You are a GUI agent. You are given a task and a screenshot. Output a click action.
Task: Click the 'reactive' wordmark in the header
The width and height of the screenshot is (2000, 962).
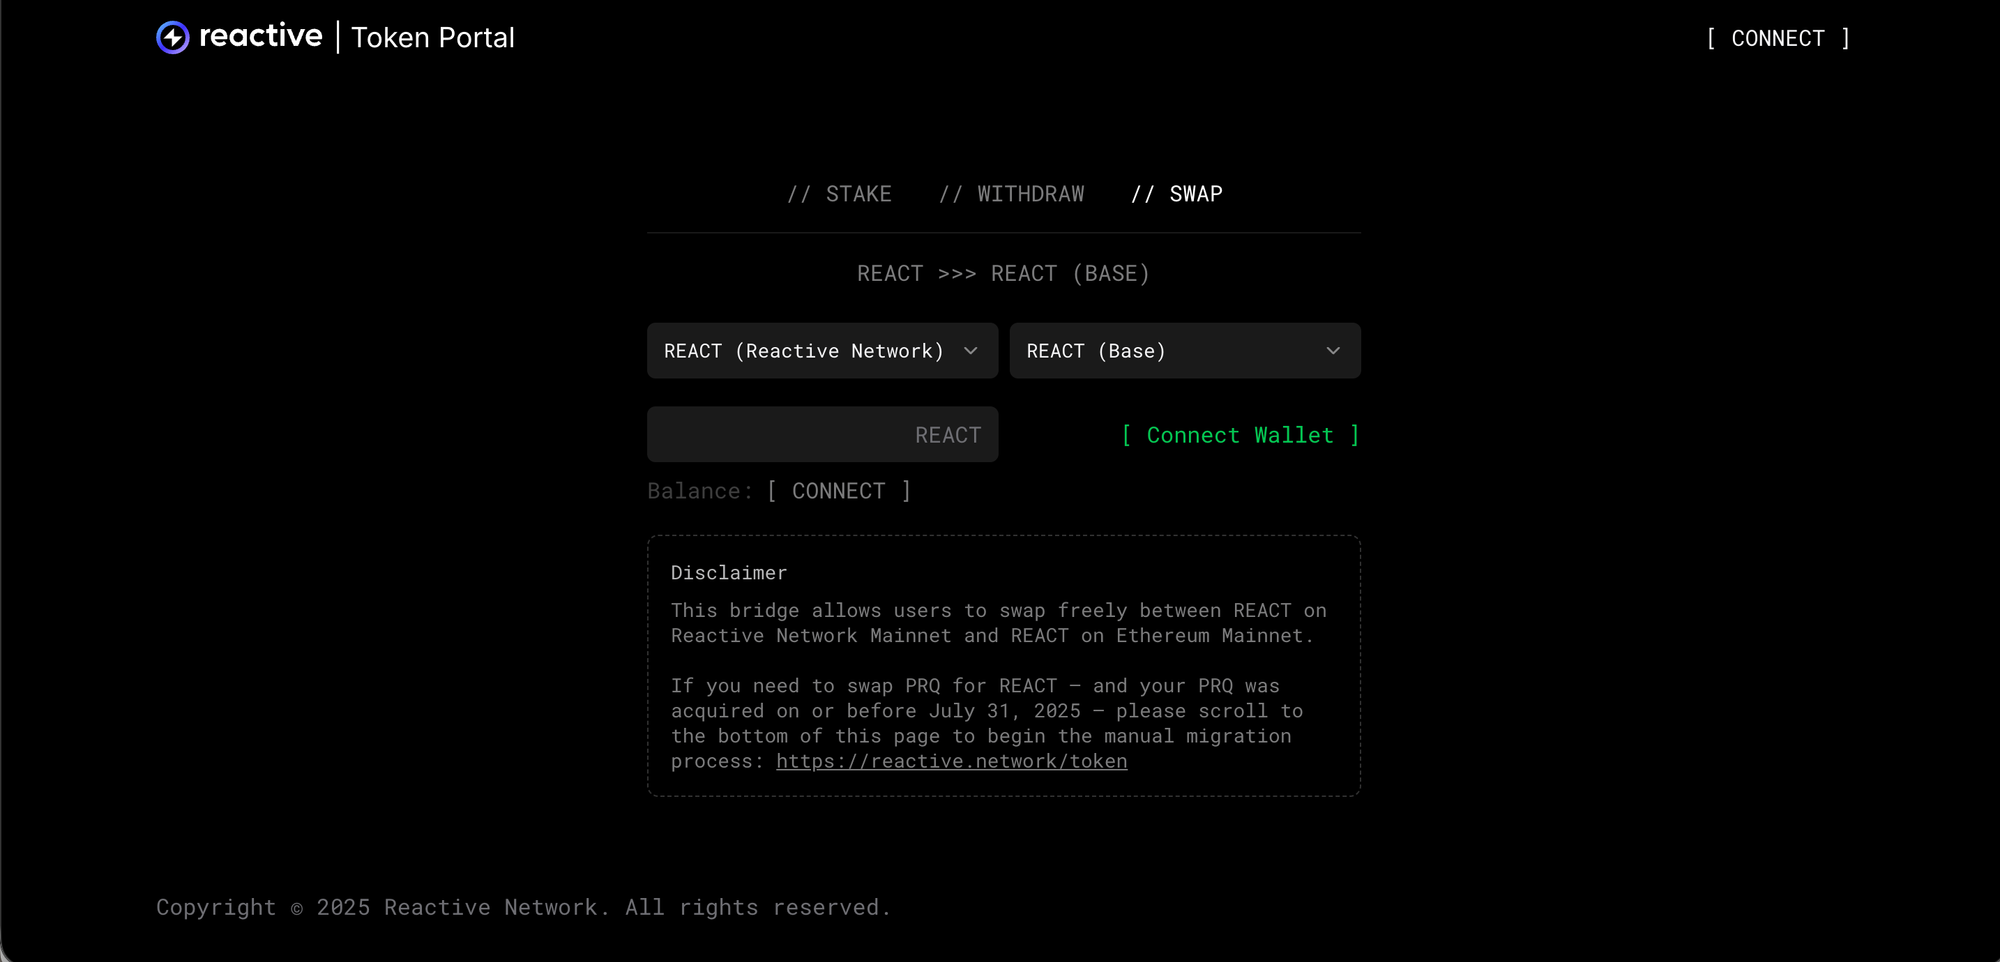[x=260, y=36]
